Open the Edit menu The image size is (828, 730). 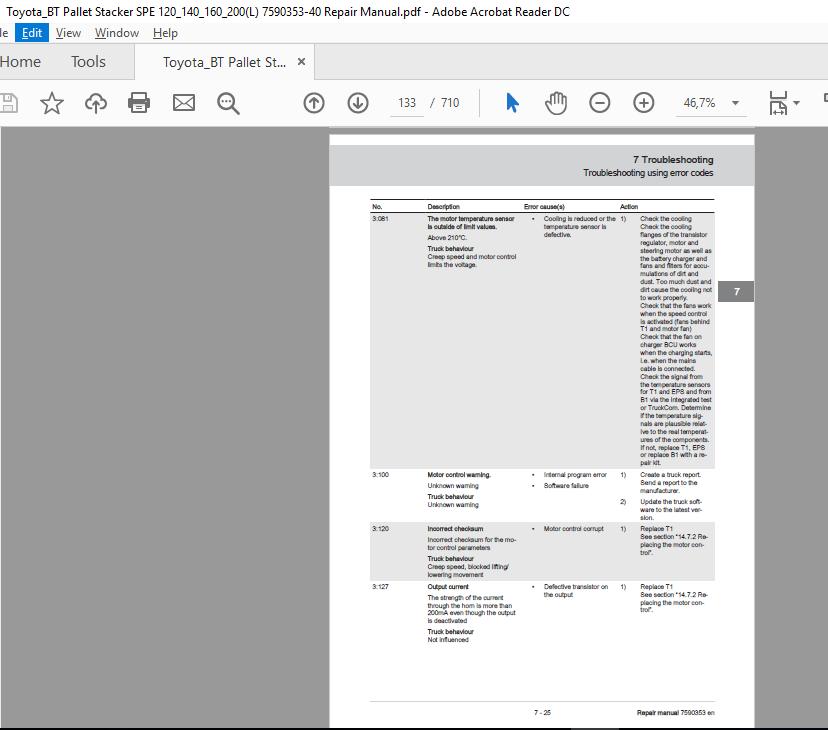point(32,33)
